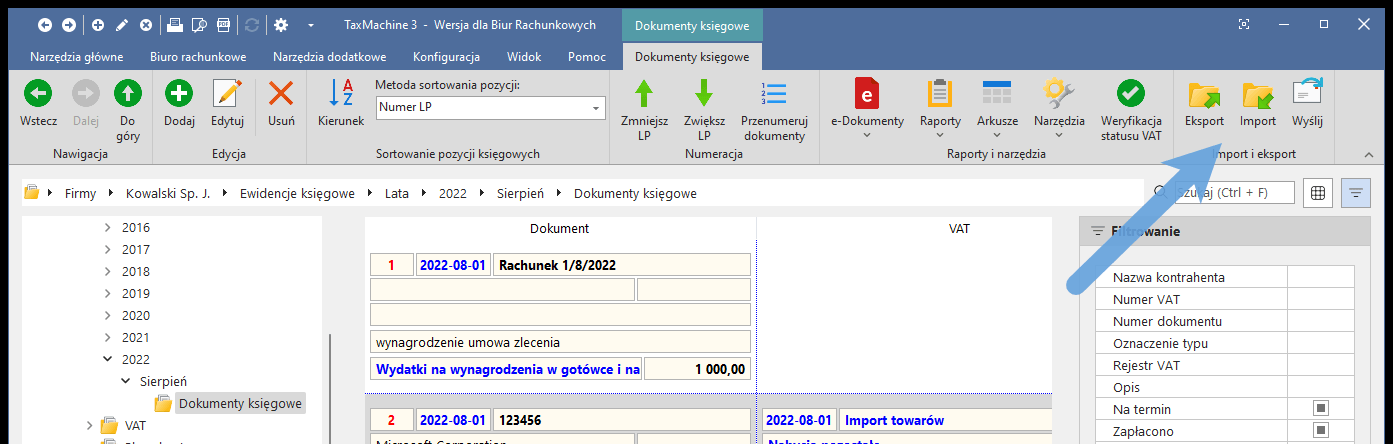Select Dokumenty księgowe in the tree
The width and height of the screenshot is (1393, 444).
click(x=240, y=404)
